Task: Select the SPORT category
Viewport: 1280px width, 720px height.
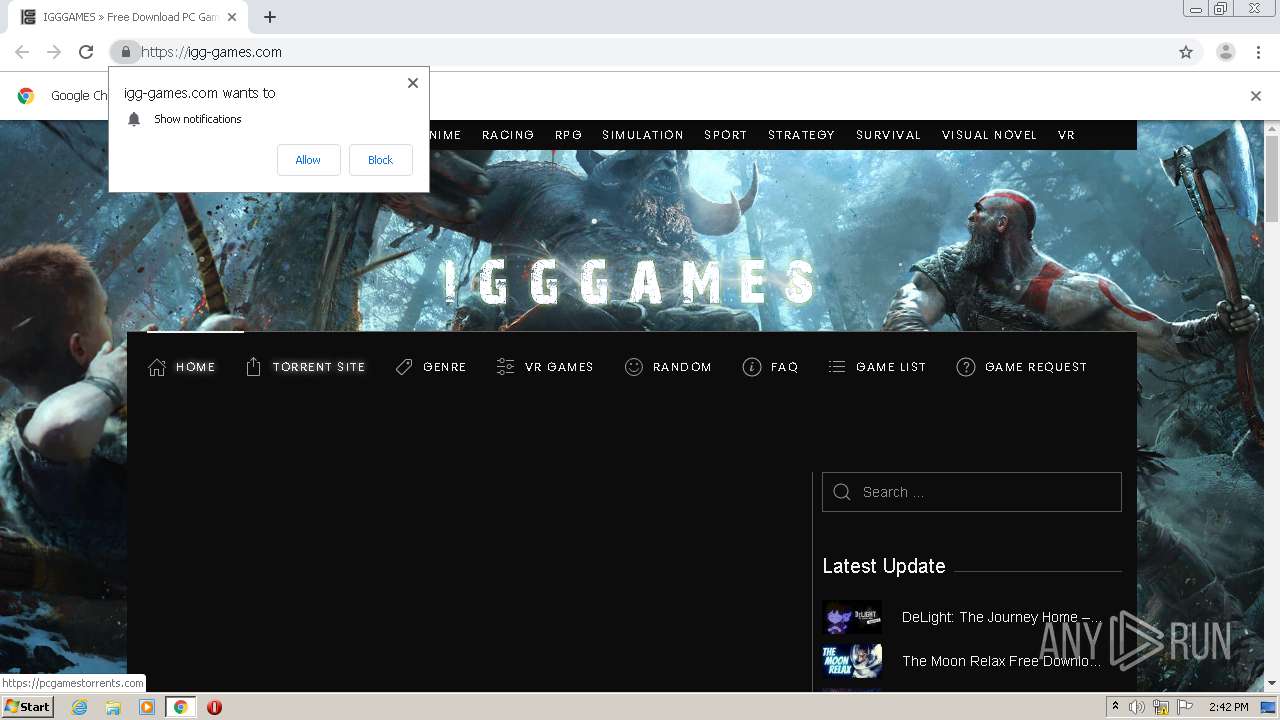Action: click(x=725, y=135)
